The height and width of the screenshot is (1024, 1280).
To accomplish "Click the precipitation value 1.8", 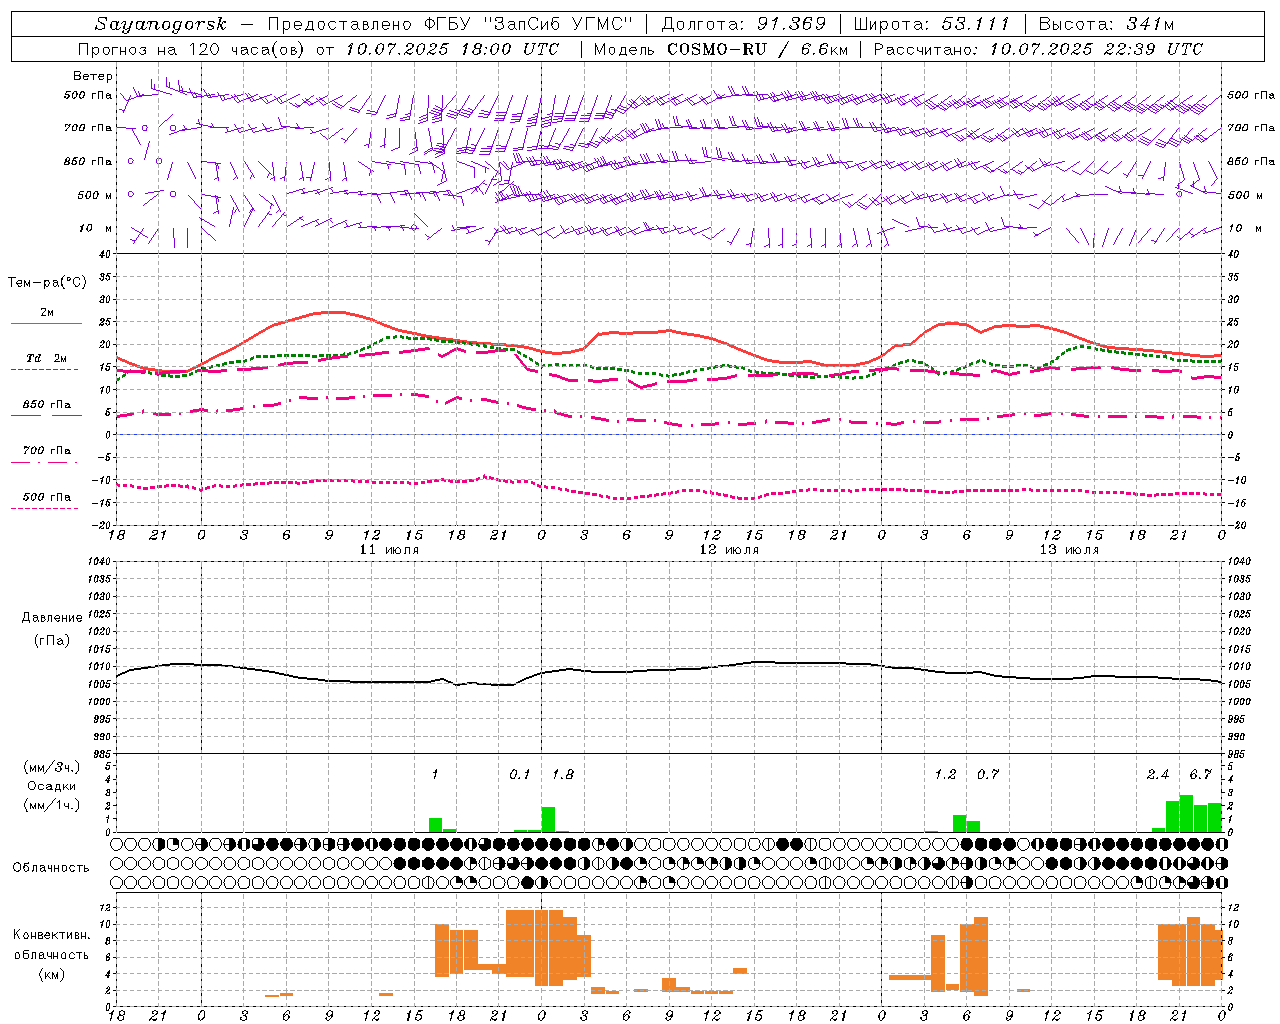I will coord(563,774).
